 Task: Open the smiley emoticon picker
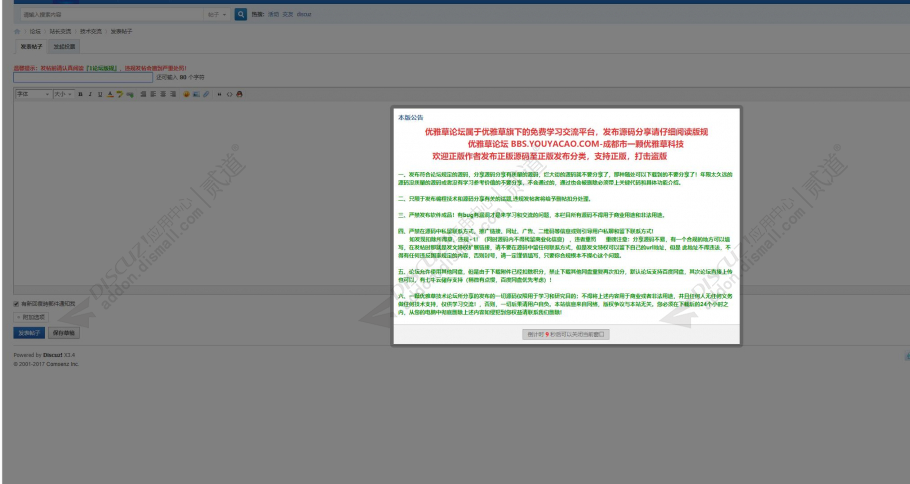tap(186, 94)
